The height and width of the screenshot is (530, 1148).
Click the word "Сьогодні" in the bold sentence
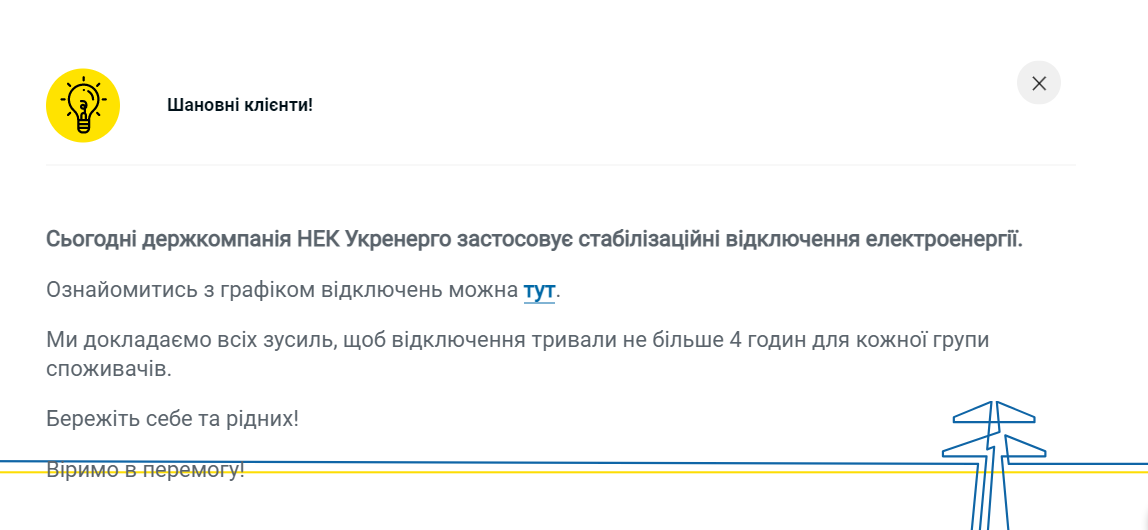point(91,240)
